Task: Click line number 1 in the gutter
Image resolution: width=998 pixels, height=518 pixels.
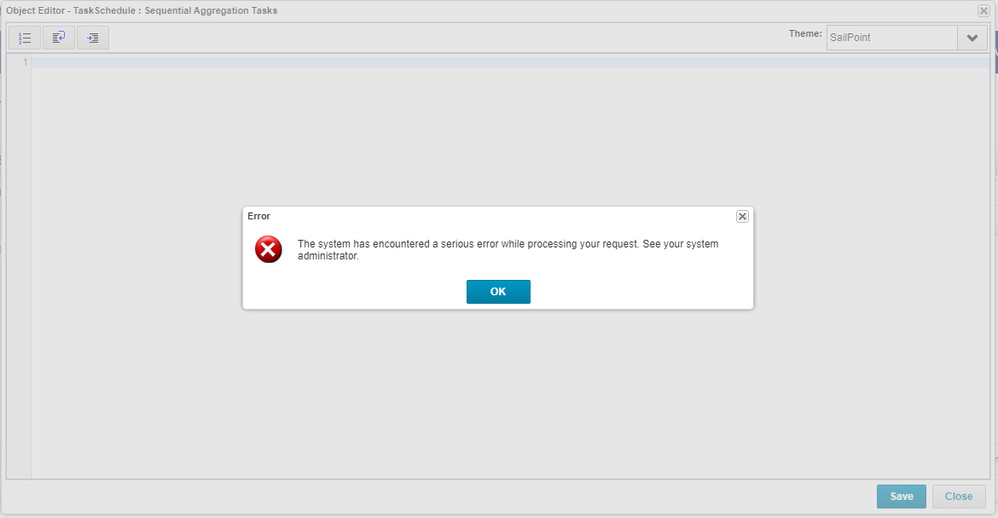Action: point(25,62)
